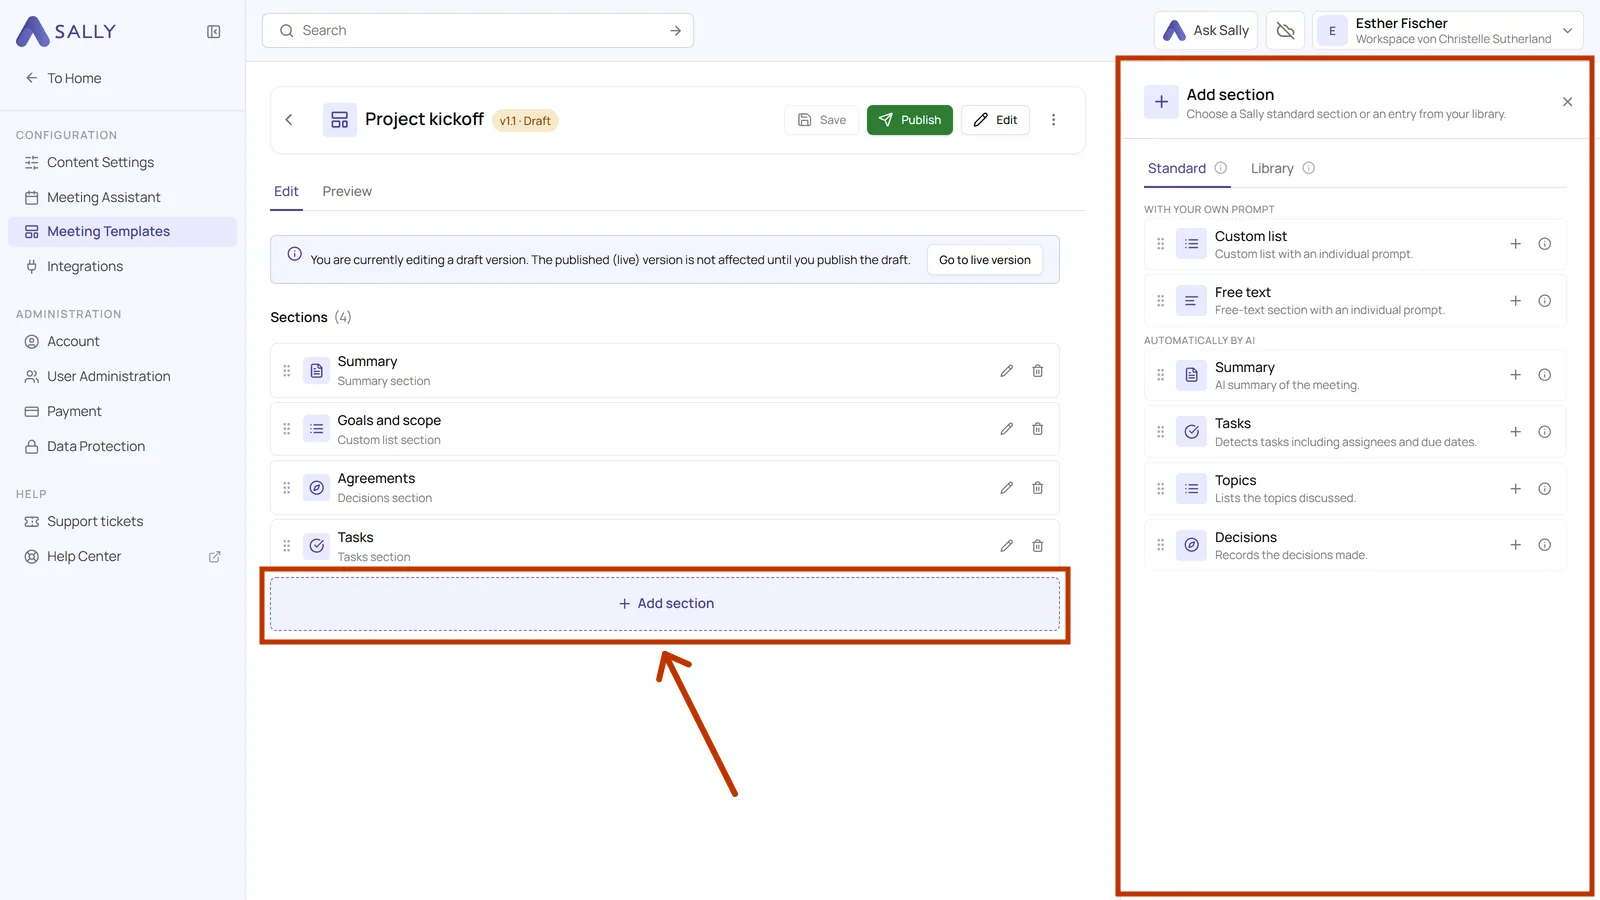Screen dimensions: 1600x900
Task: Grab the Agreements section drag handle
Action: tap(287, 488)
